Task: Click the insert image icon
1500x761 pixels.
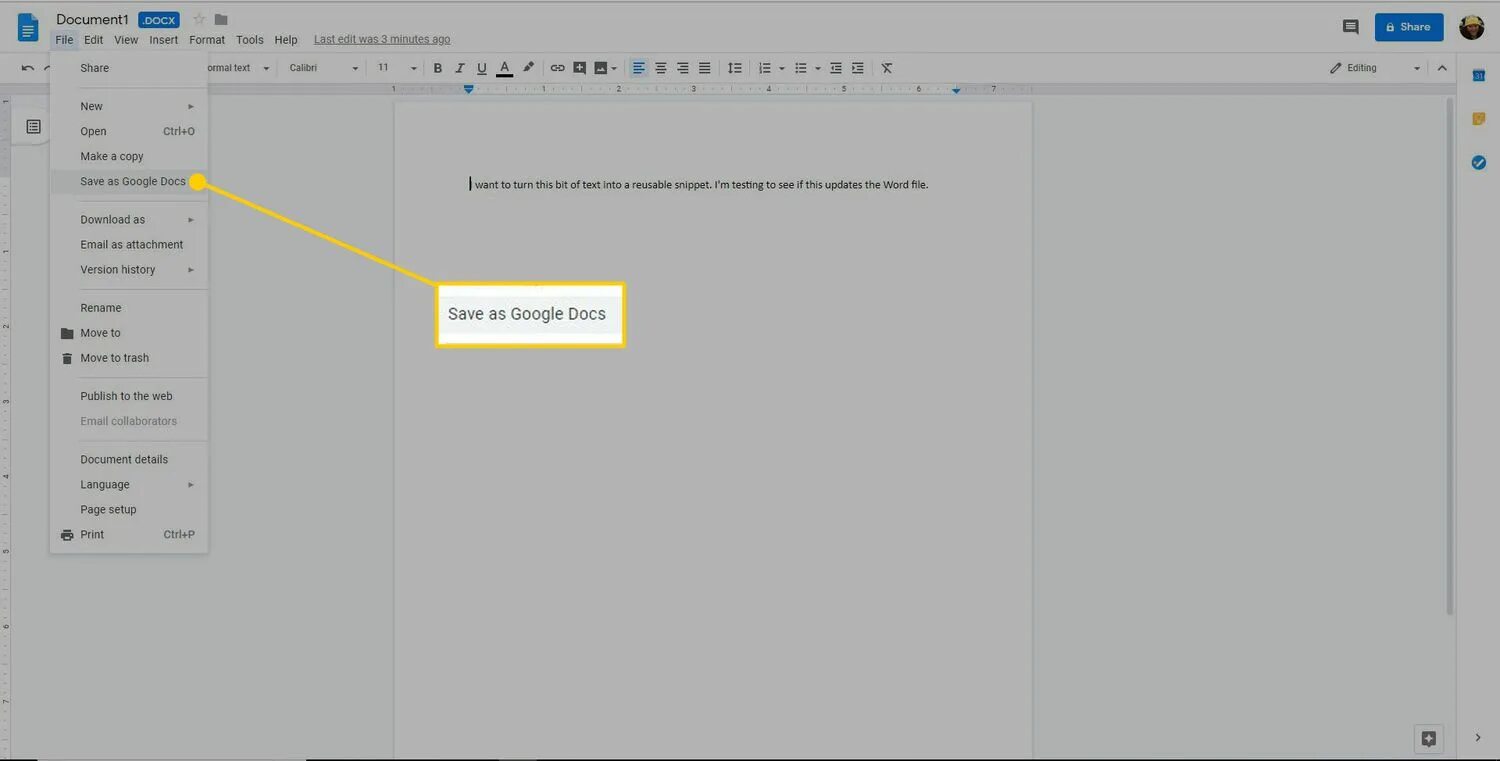Action: (600, 68)
